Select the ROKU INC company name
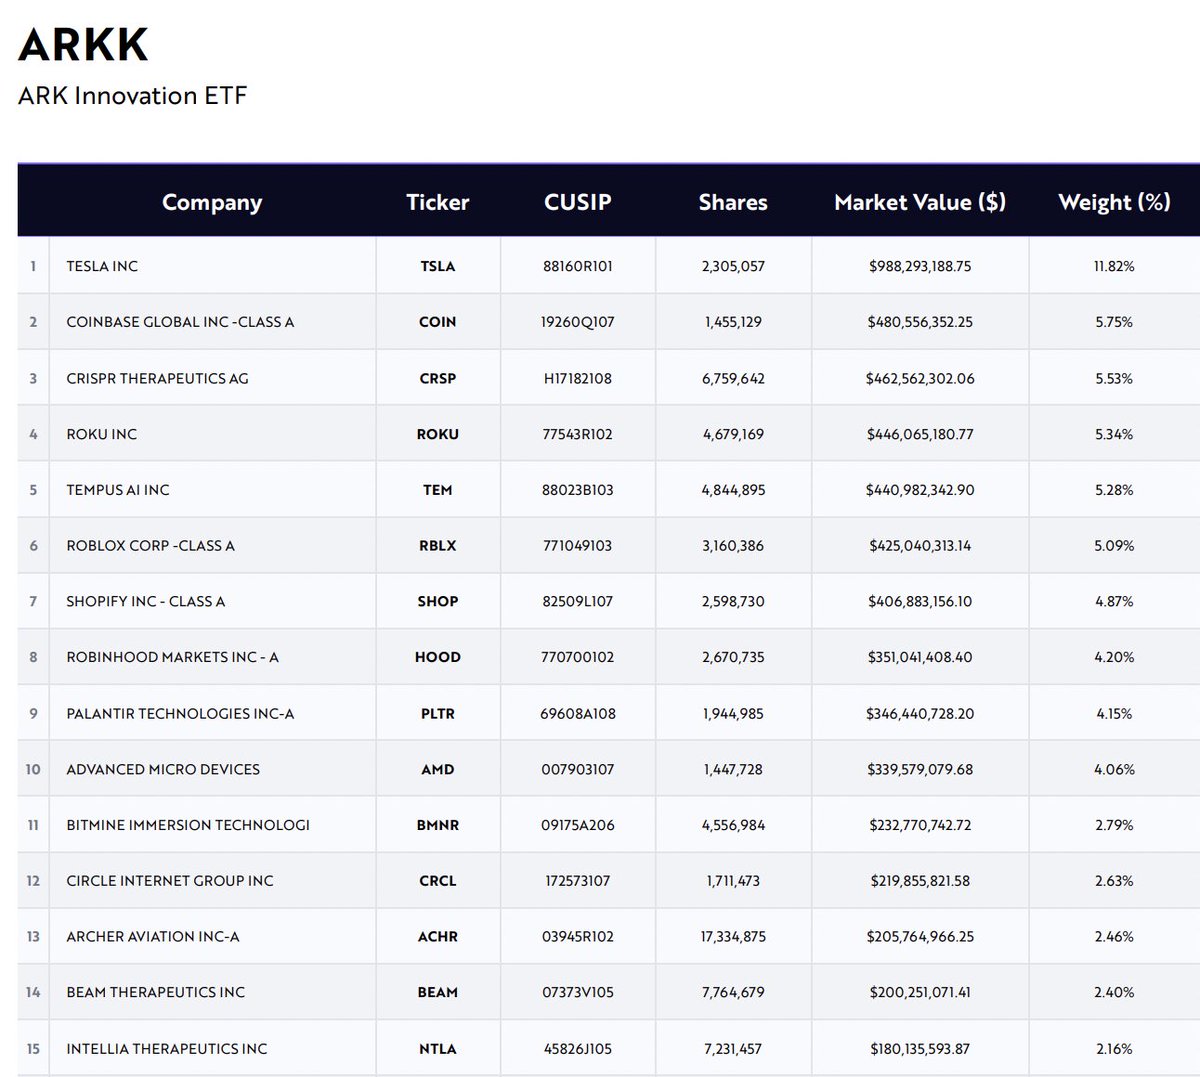The width and height of the screenshot is (1200, 1077). click(x=102, y=434)
